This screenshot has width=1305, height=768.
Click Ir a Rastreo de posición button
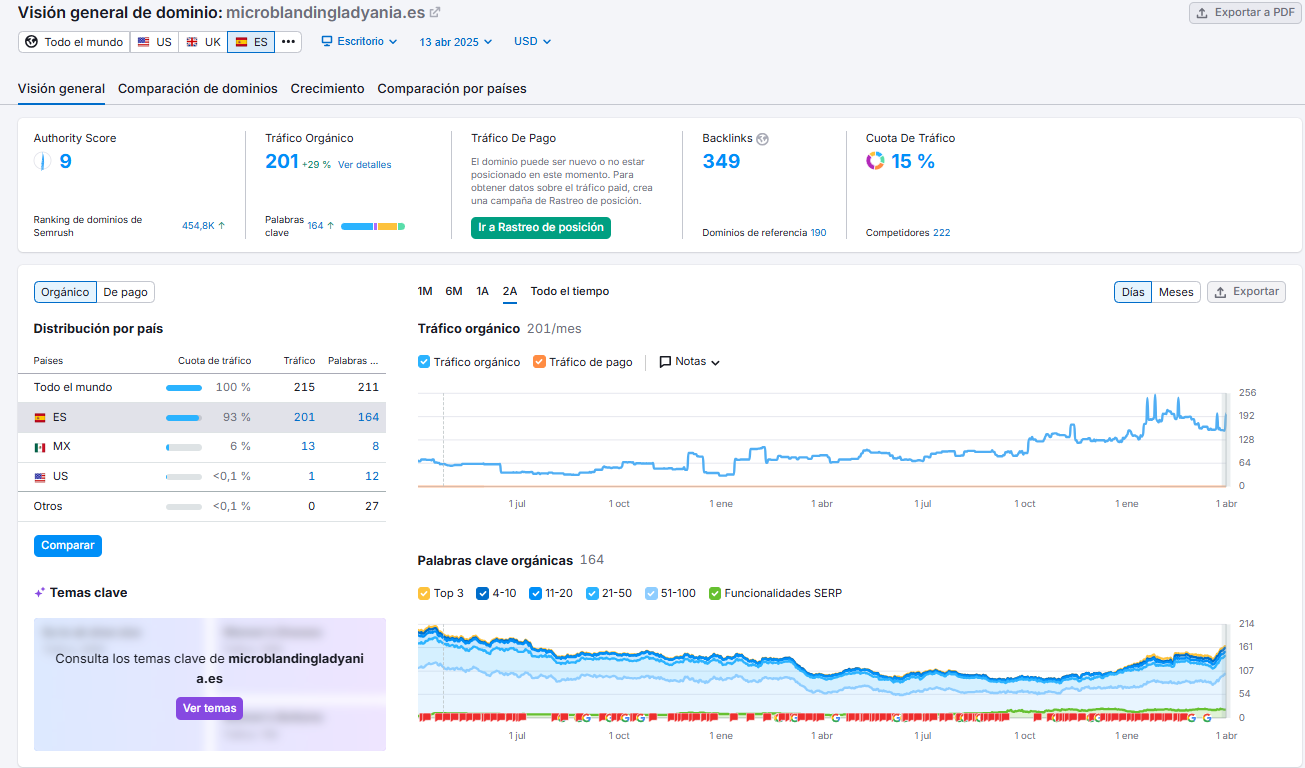tap(540, 227)
